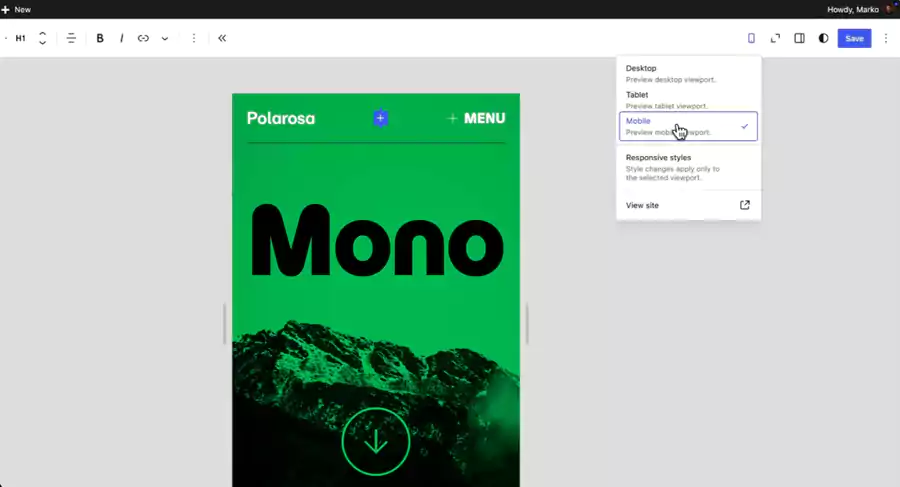Choose Desktop viewport preview

click(x=688, y=73)
